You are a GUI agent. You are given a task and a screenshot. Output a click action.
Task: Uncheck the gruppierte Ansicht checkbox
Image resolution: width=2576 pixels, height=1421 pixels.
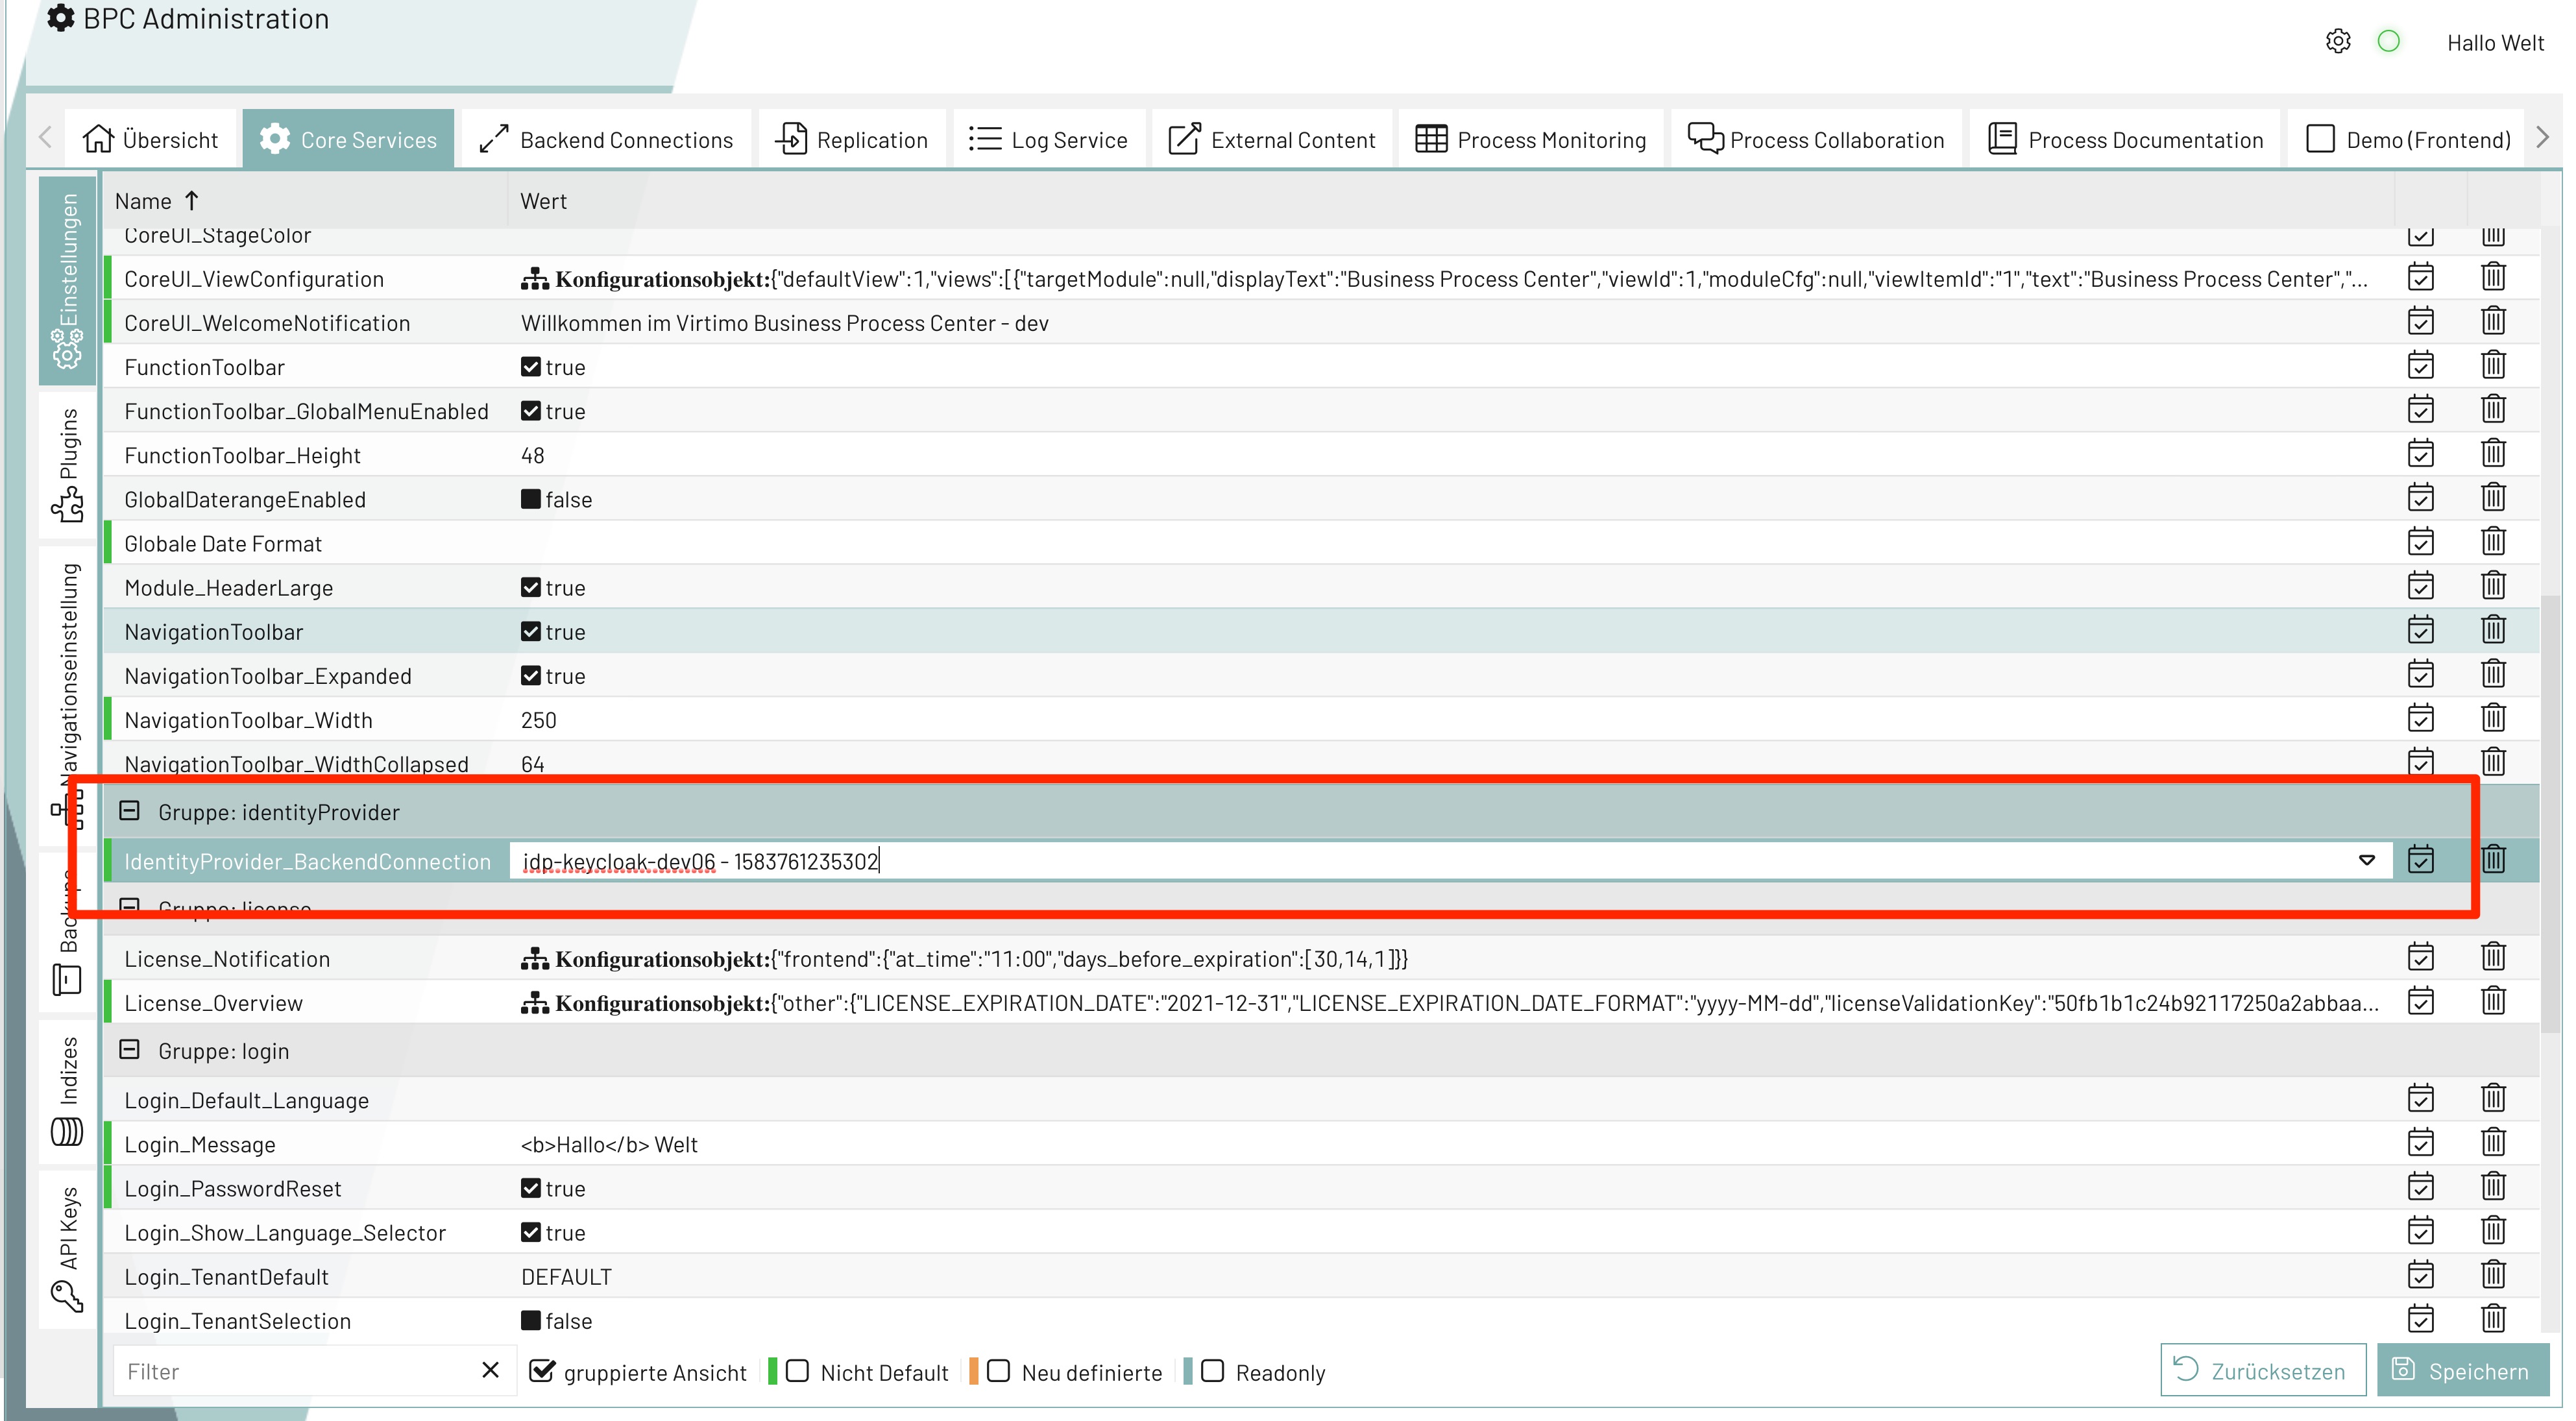pos(541,1371)
